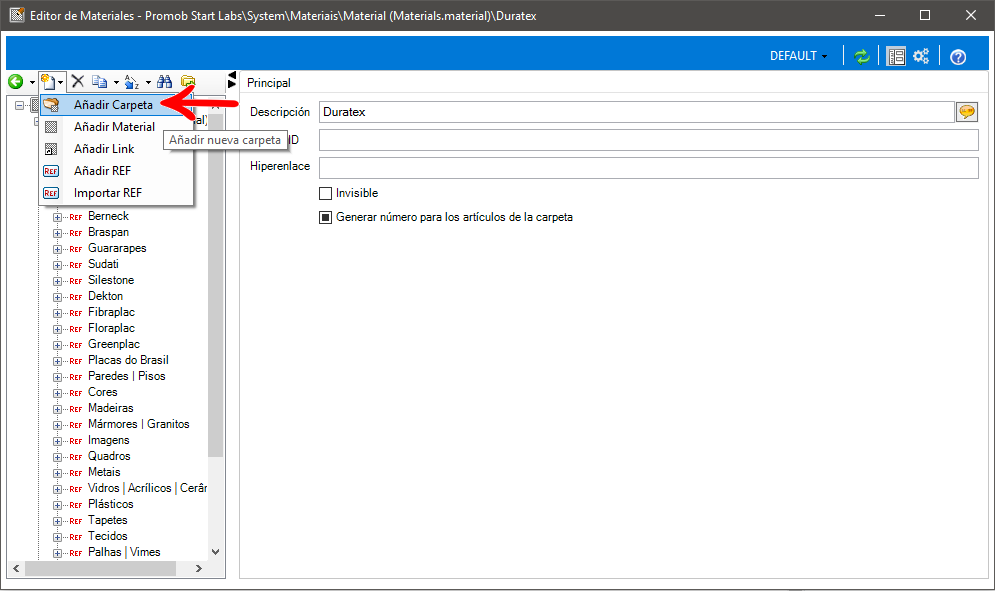Click the REF icon beside Placas do Brasil
The image size is (995, 591).
click(x=76, y=361)
